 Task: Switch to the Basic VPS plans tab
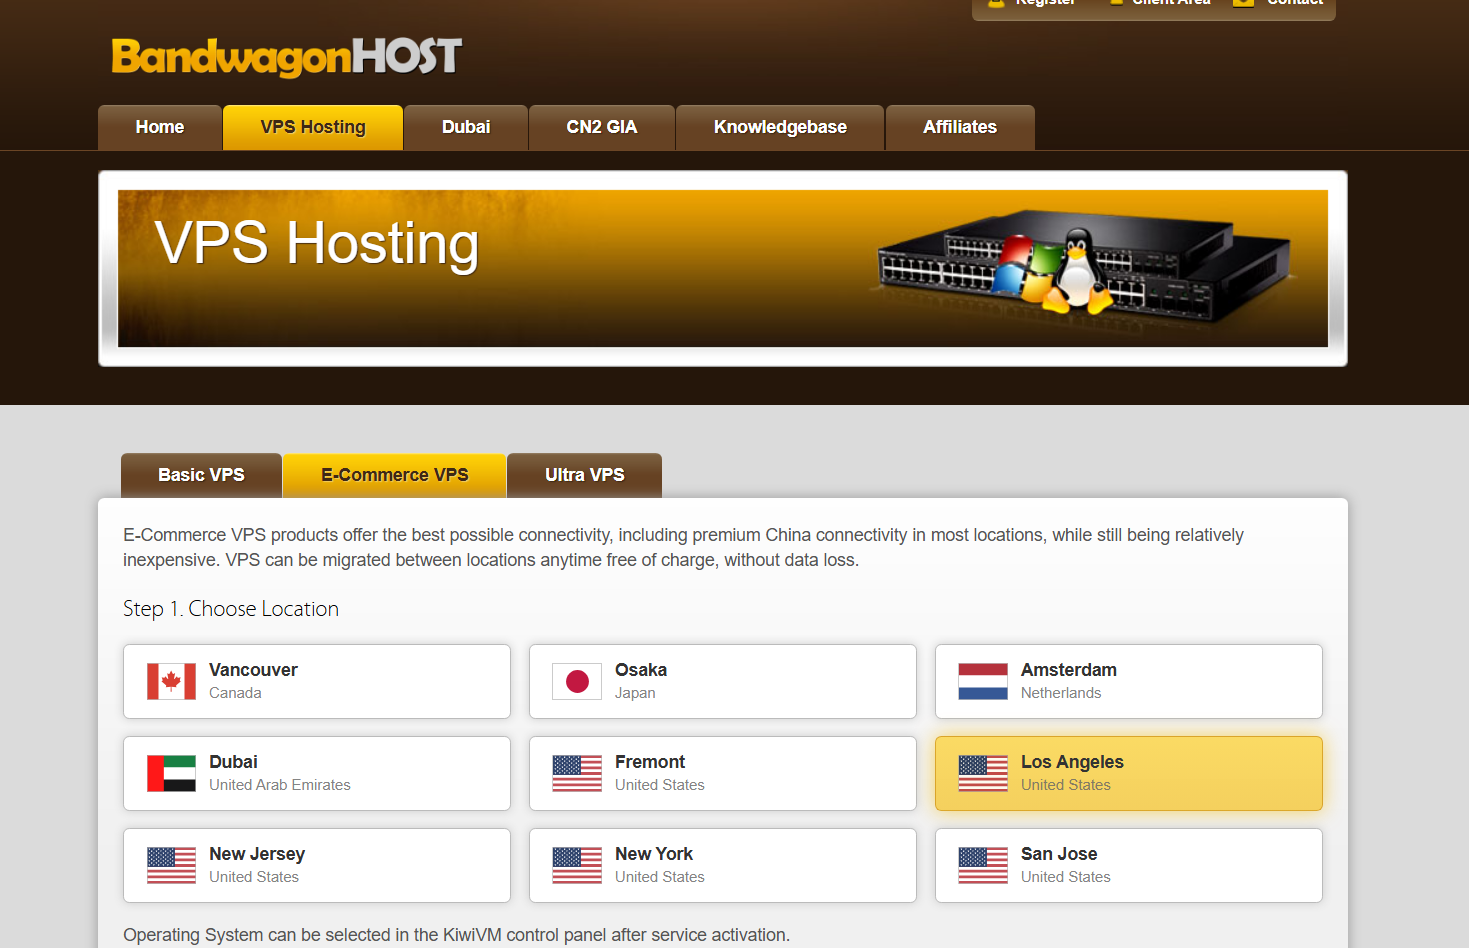pos(201,475)
